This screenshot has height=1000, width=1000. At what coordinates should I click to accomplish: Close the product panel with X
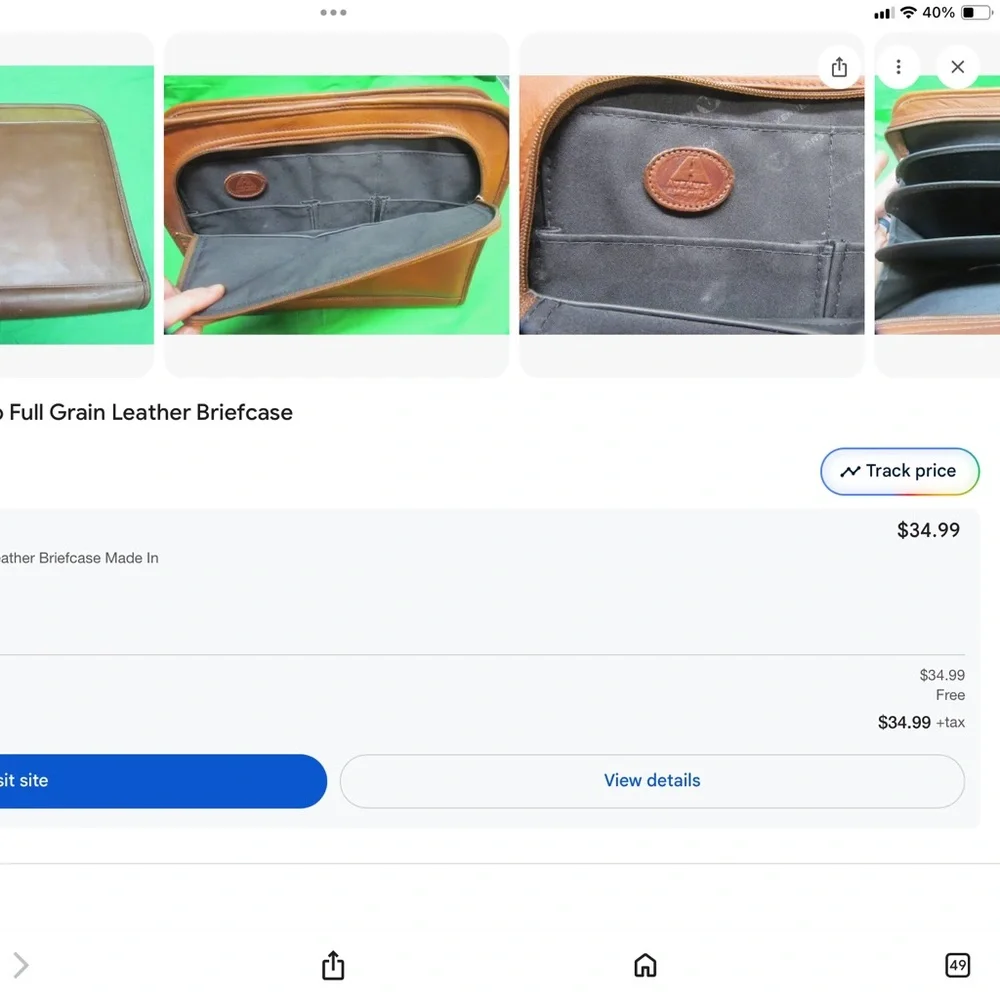957,67
